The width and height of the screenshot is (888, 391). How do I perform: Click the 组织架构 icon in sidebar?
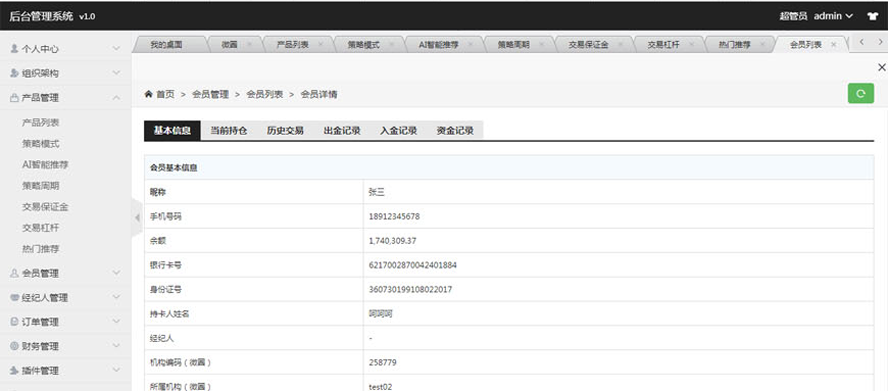pos(14,73)
